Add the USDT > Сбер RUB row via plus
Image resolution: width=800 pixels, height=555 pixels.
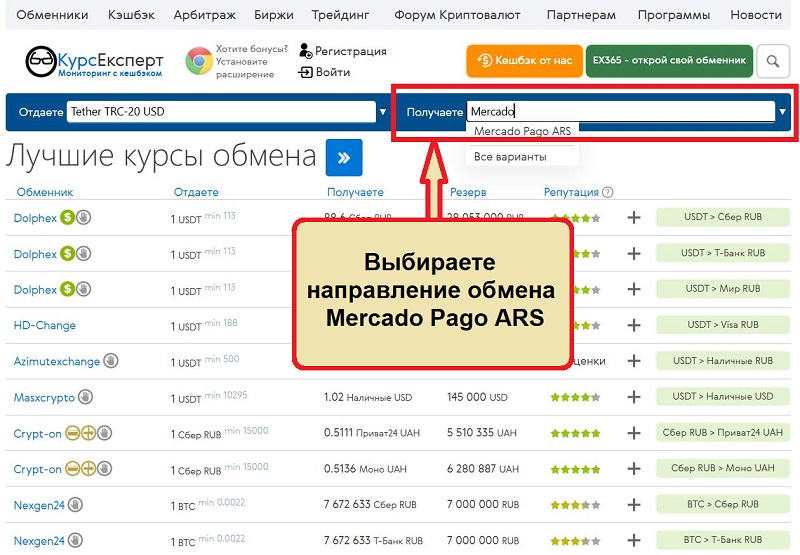point(634,217)
